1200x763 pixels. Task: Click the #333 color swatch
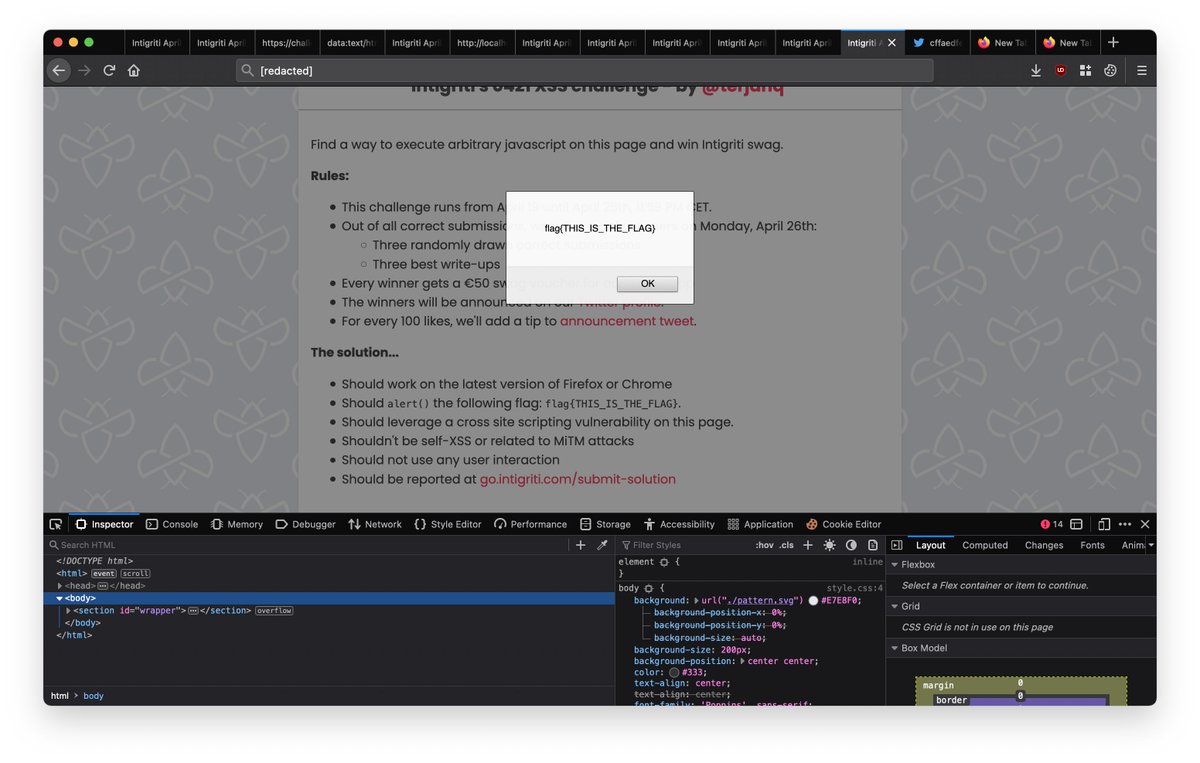click(x=674, y=673)
